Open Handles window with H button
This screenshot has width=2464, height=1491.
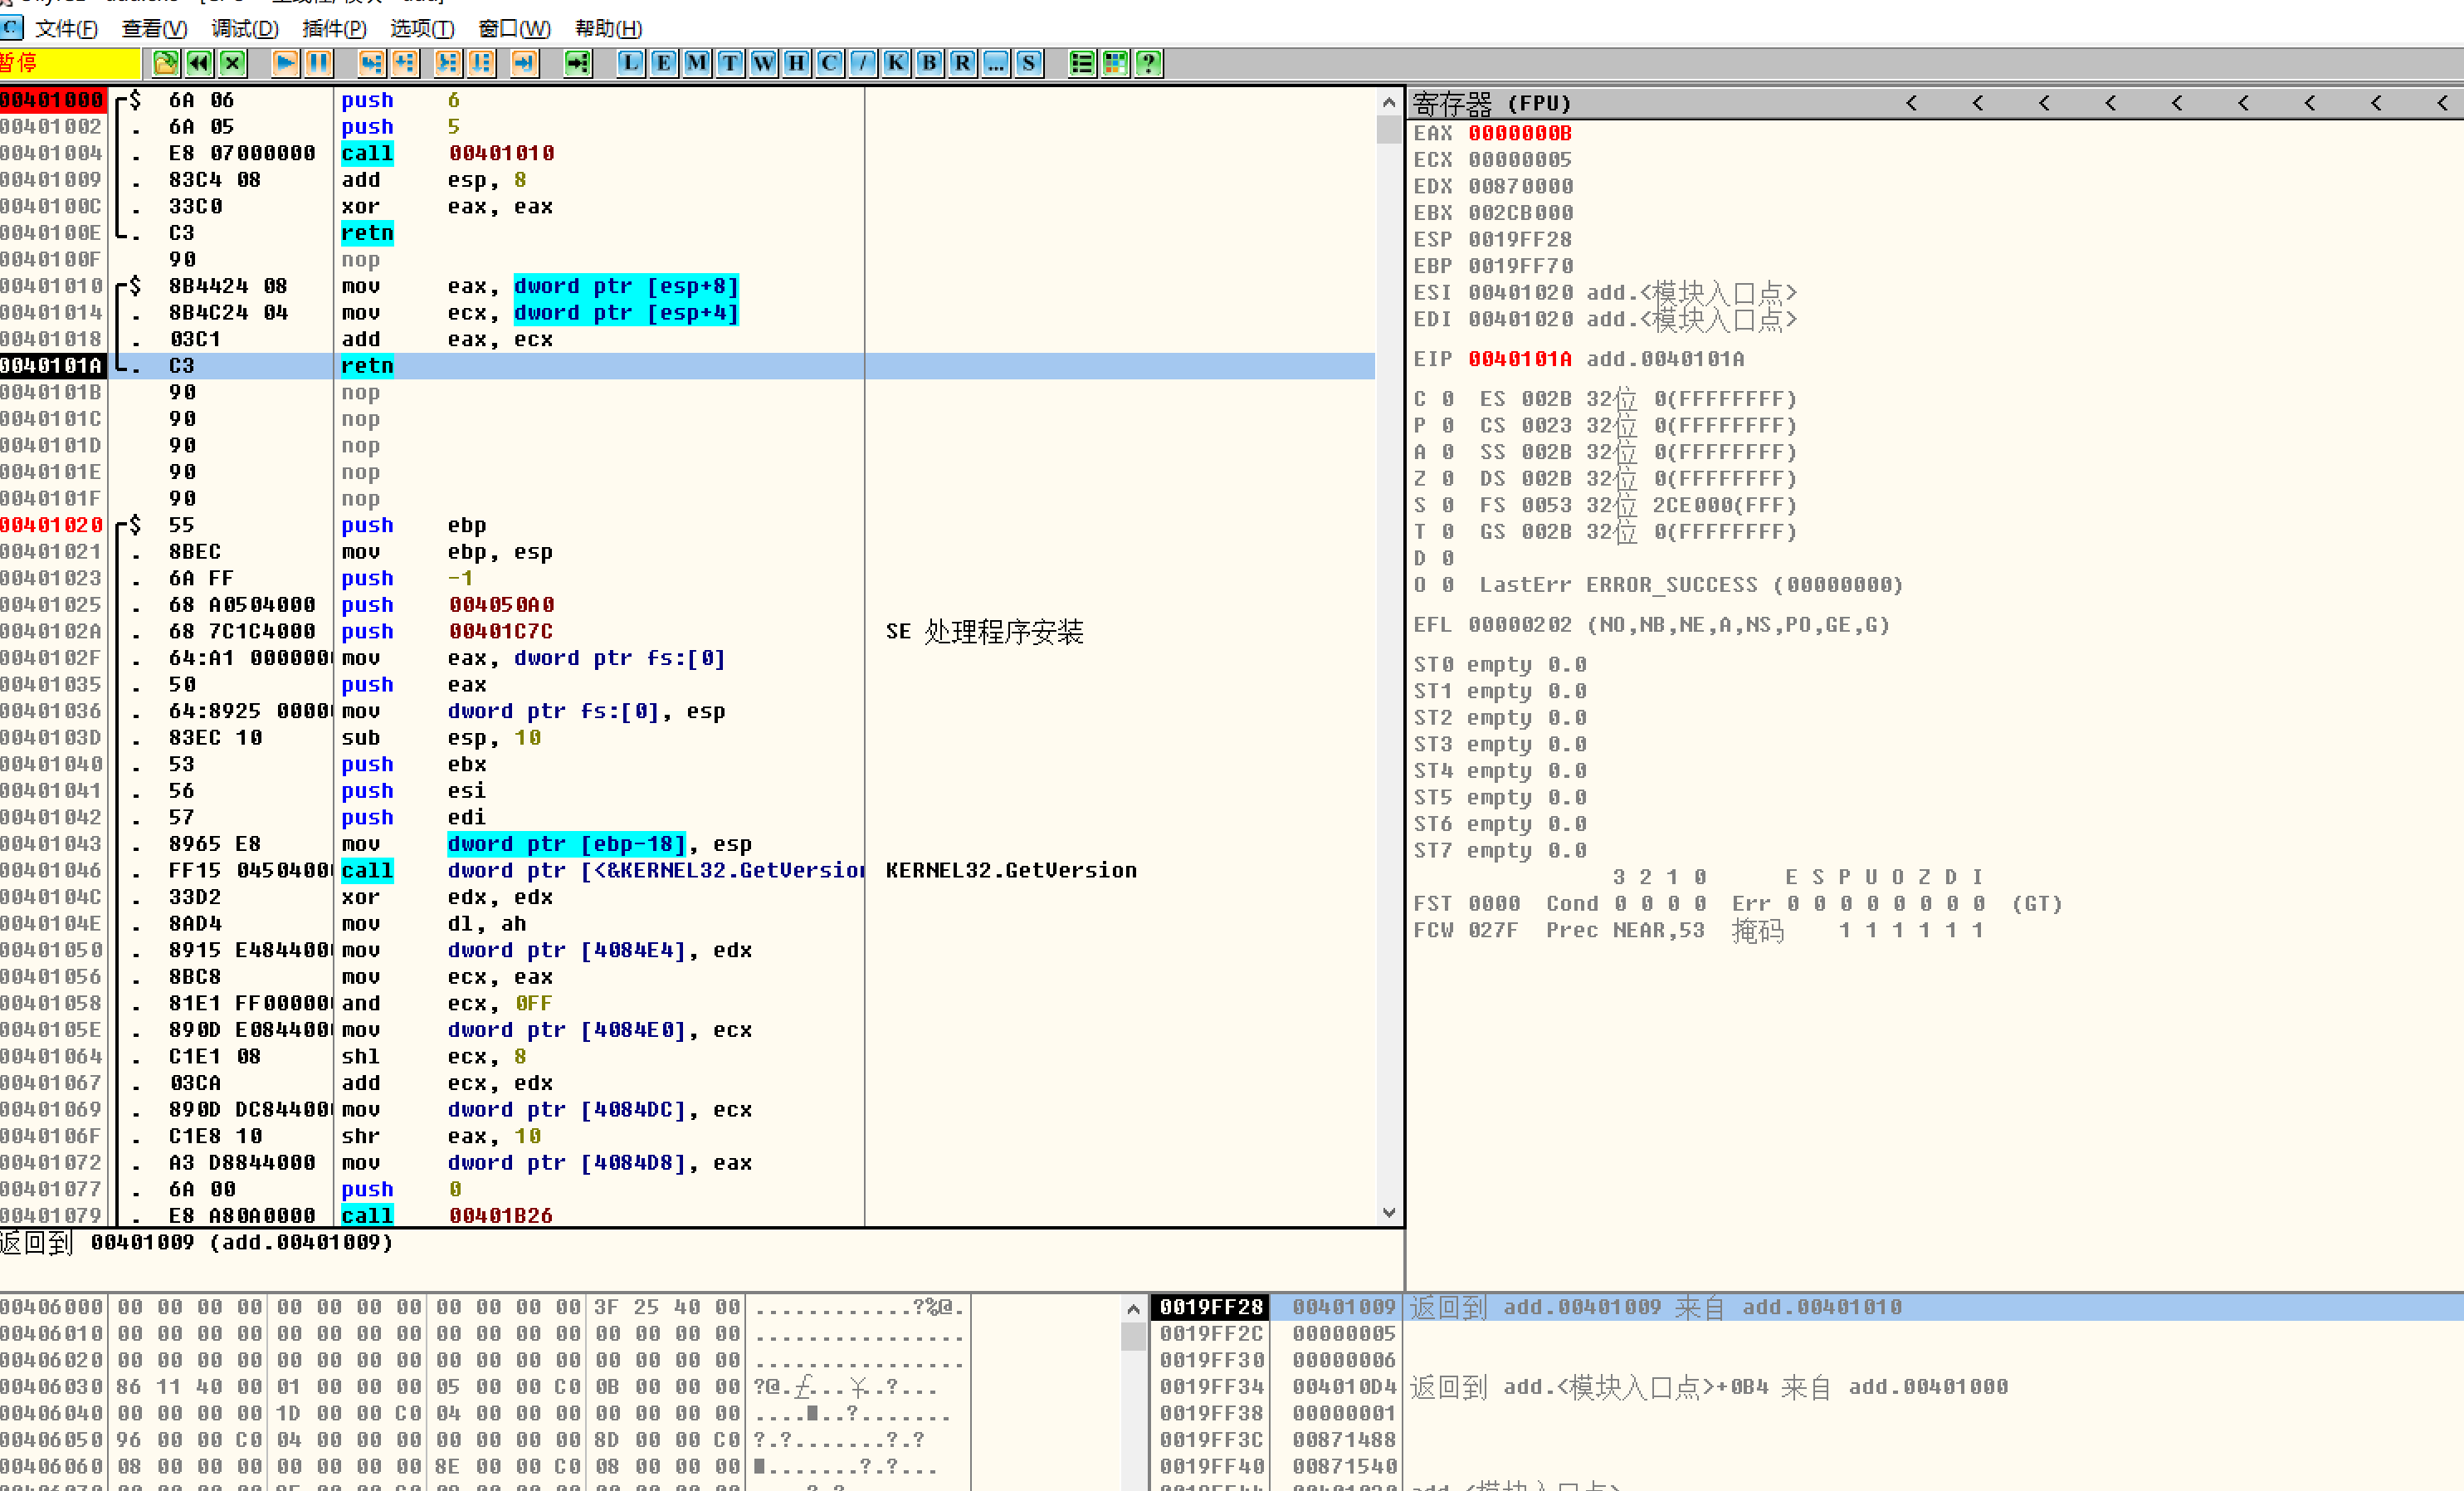797,64
